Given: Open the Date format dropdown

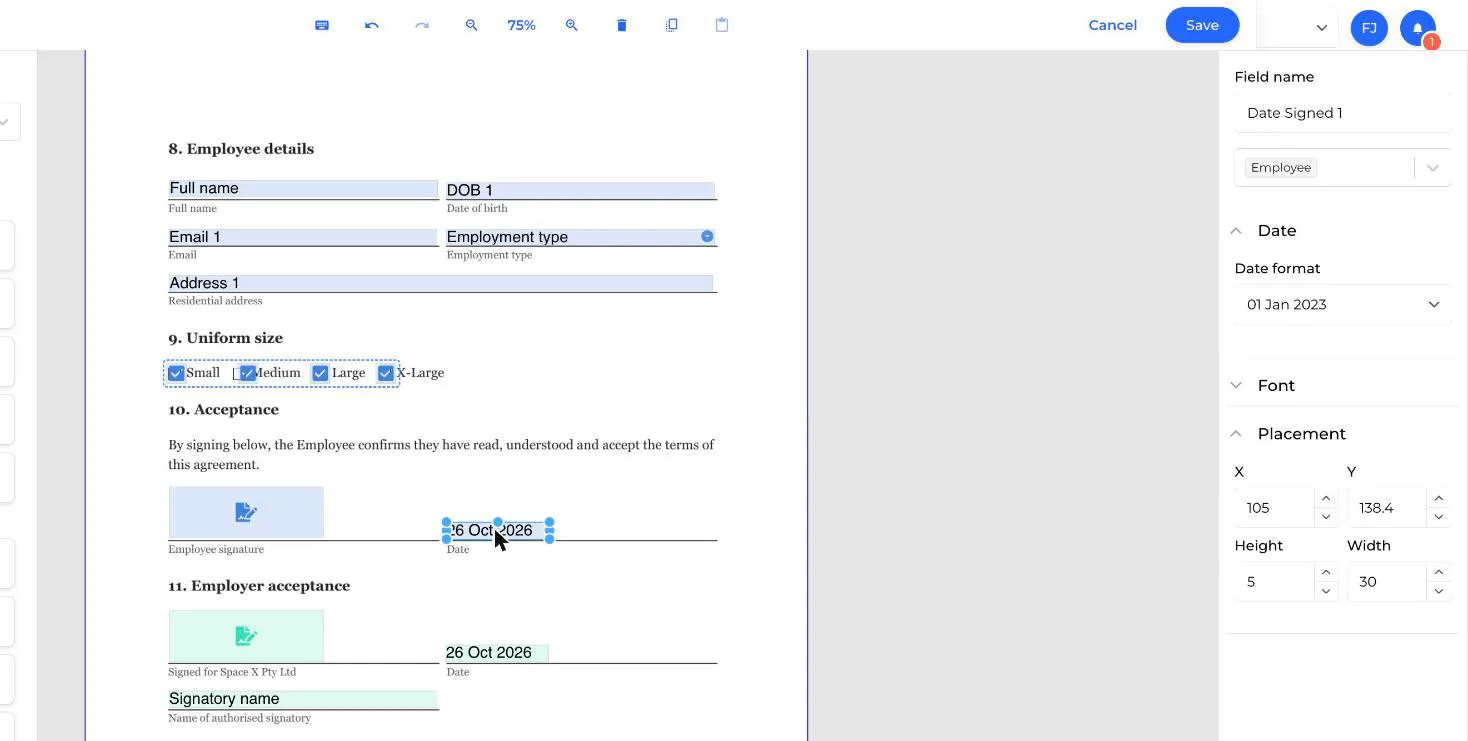Looking at the screenshot, I should [x=1342, y=304].
